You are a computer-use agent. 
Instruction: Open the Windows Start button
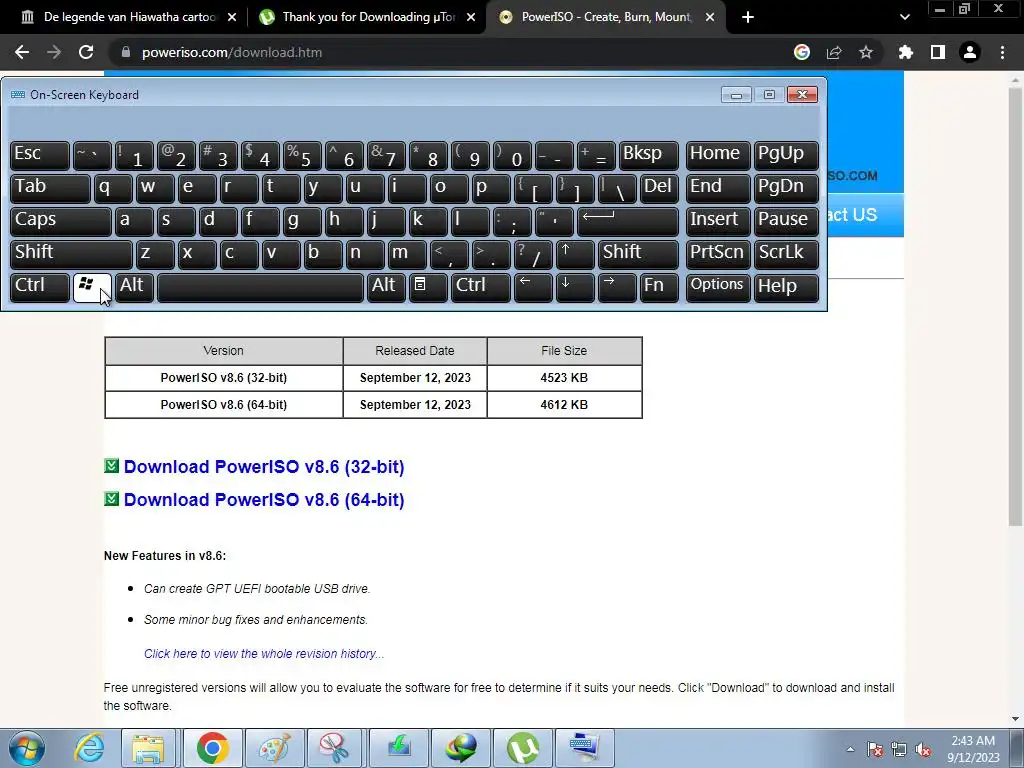point(27,748)
